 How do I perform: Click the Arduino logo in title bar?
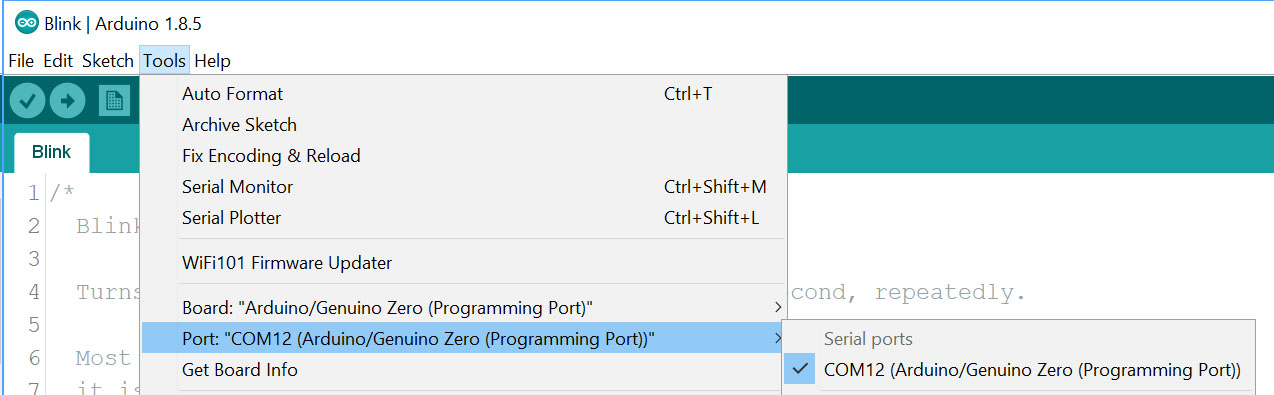point(27,23)
